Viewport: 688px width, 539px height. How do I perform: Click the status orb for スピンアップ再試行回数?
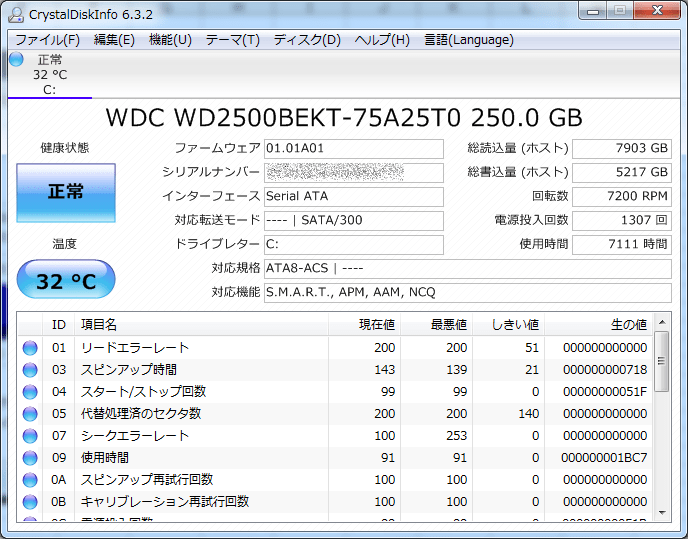coord(30,480)
